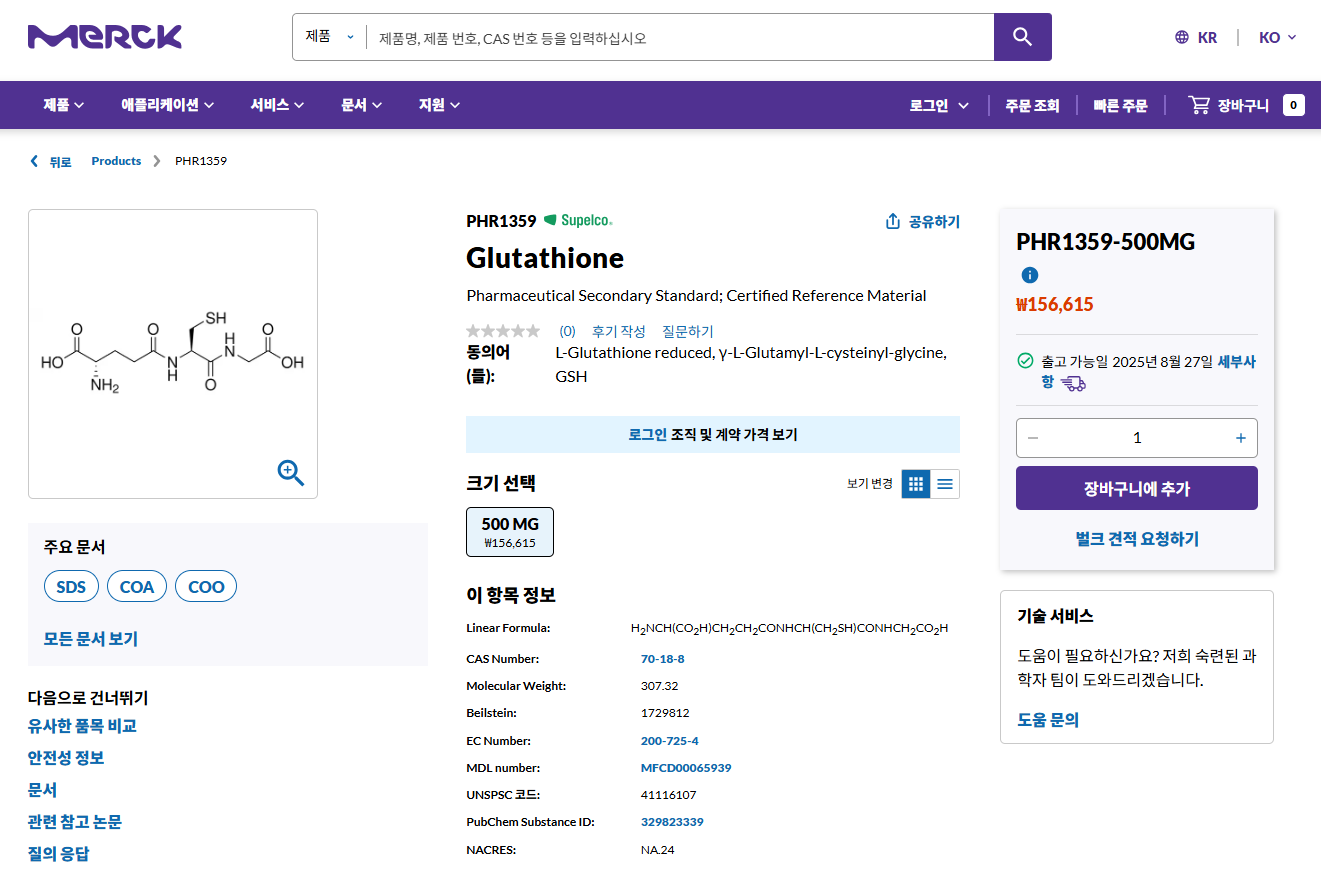1321x875 pixels.
Task: Expand the 지원 navigation menu
Action: click(439, 105)
